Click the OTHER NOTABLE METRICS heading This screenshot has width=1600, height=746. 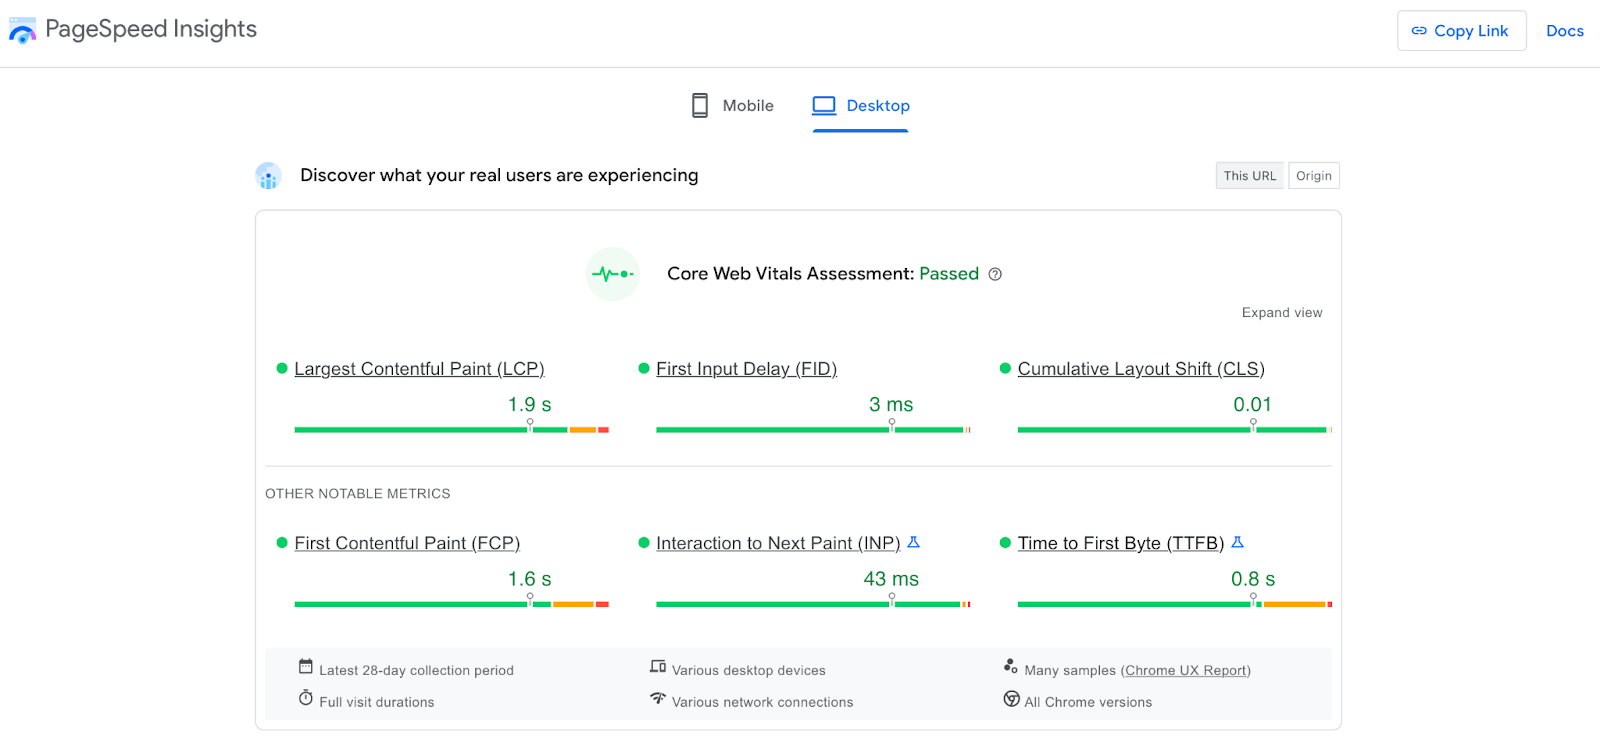[358, 493]
